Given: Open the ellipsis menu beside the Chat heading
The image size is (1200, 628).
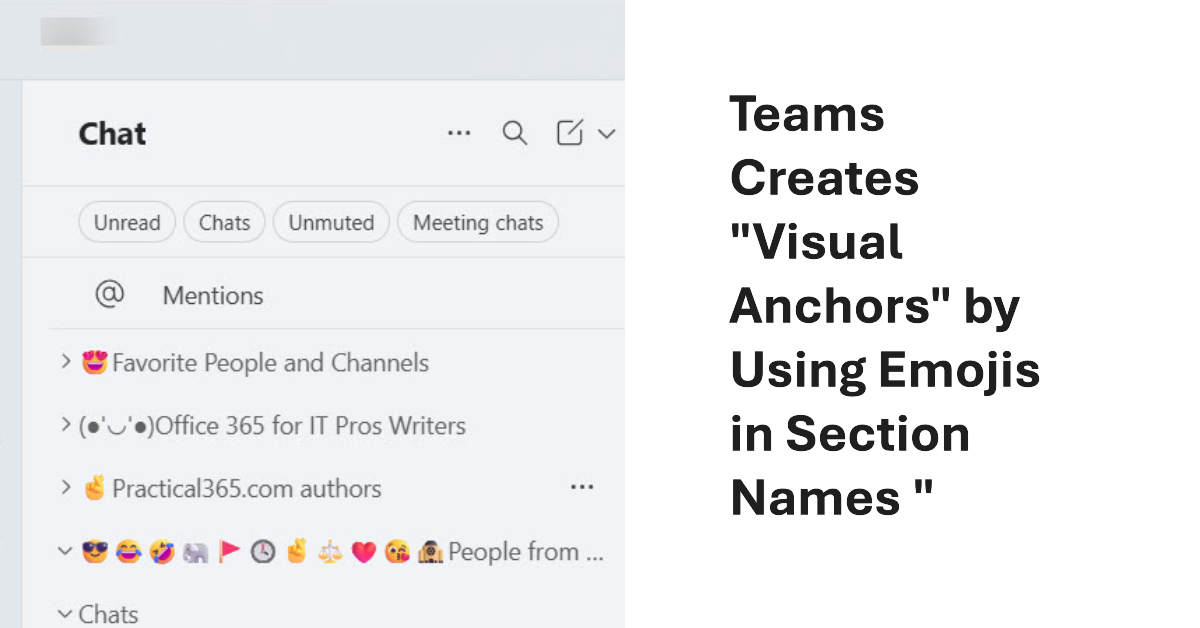Looking at the screenshot, I should pos(459,132).
